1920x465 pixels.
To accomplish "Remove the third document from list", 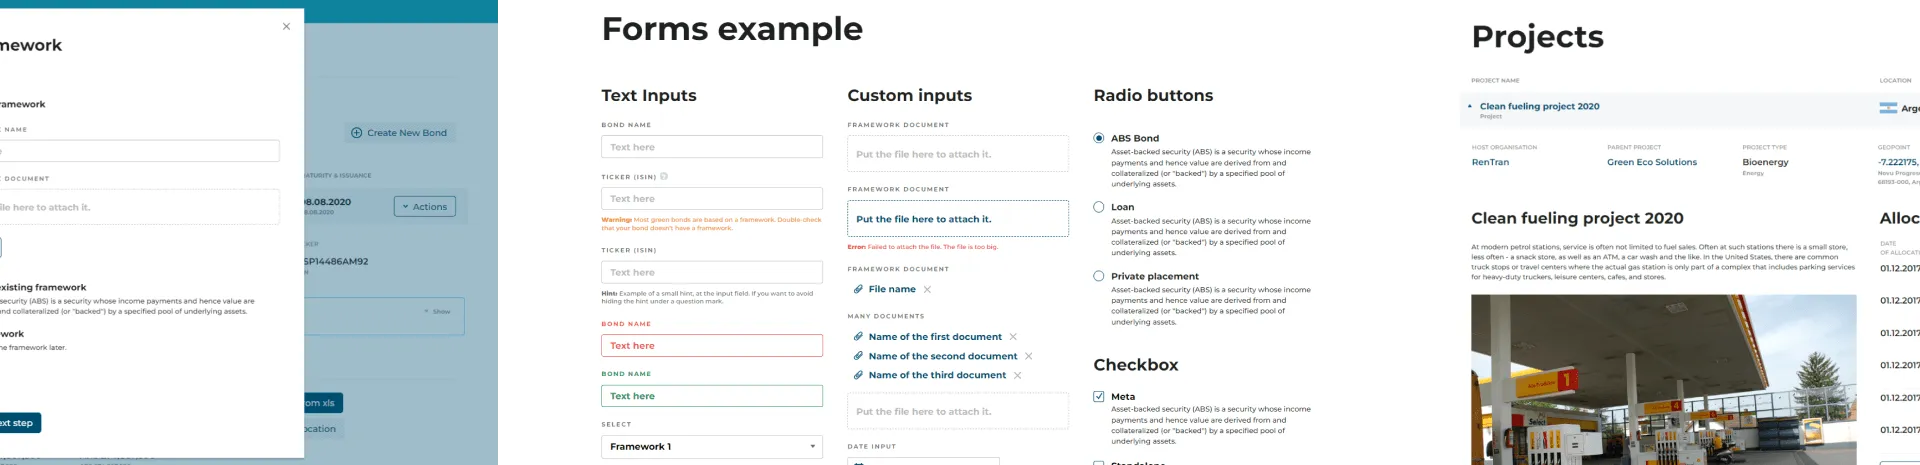I will coord(1017,375).
